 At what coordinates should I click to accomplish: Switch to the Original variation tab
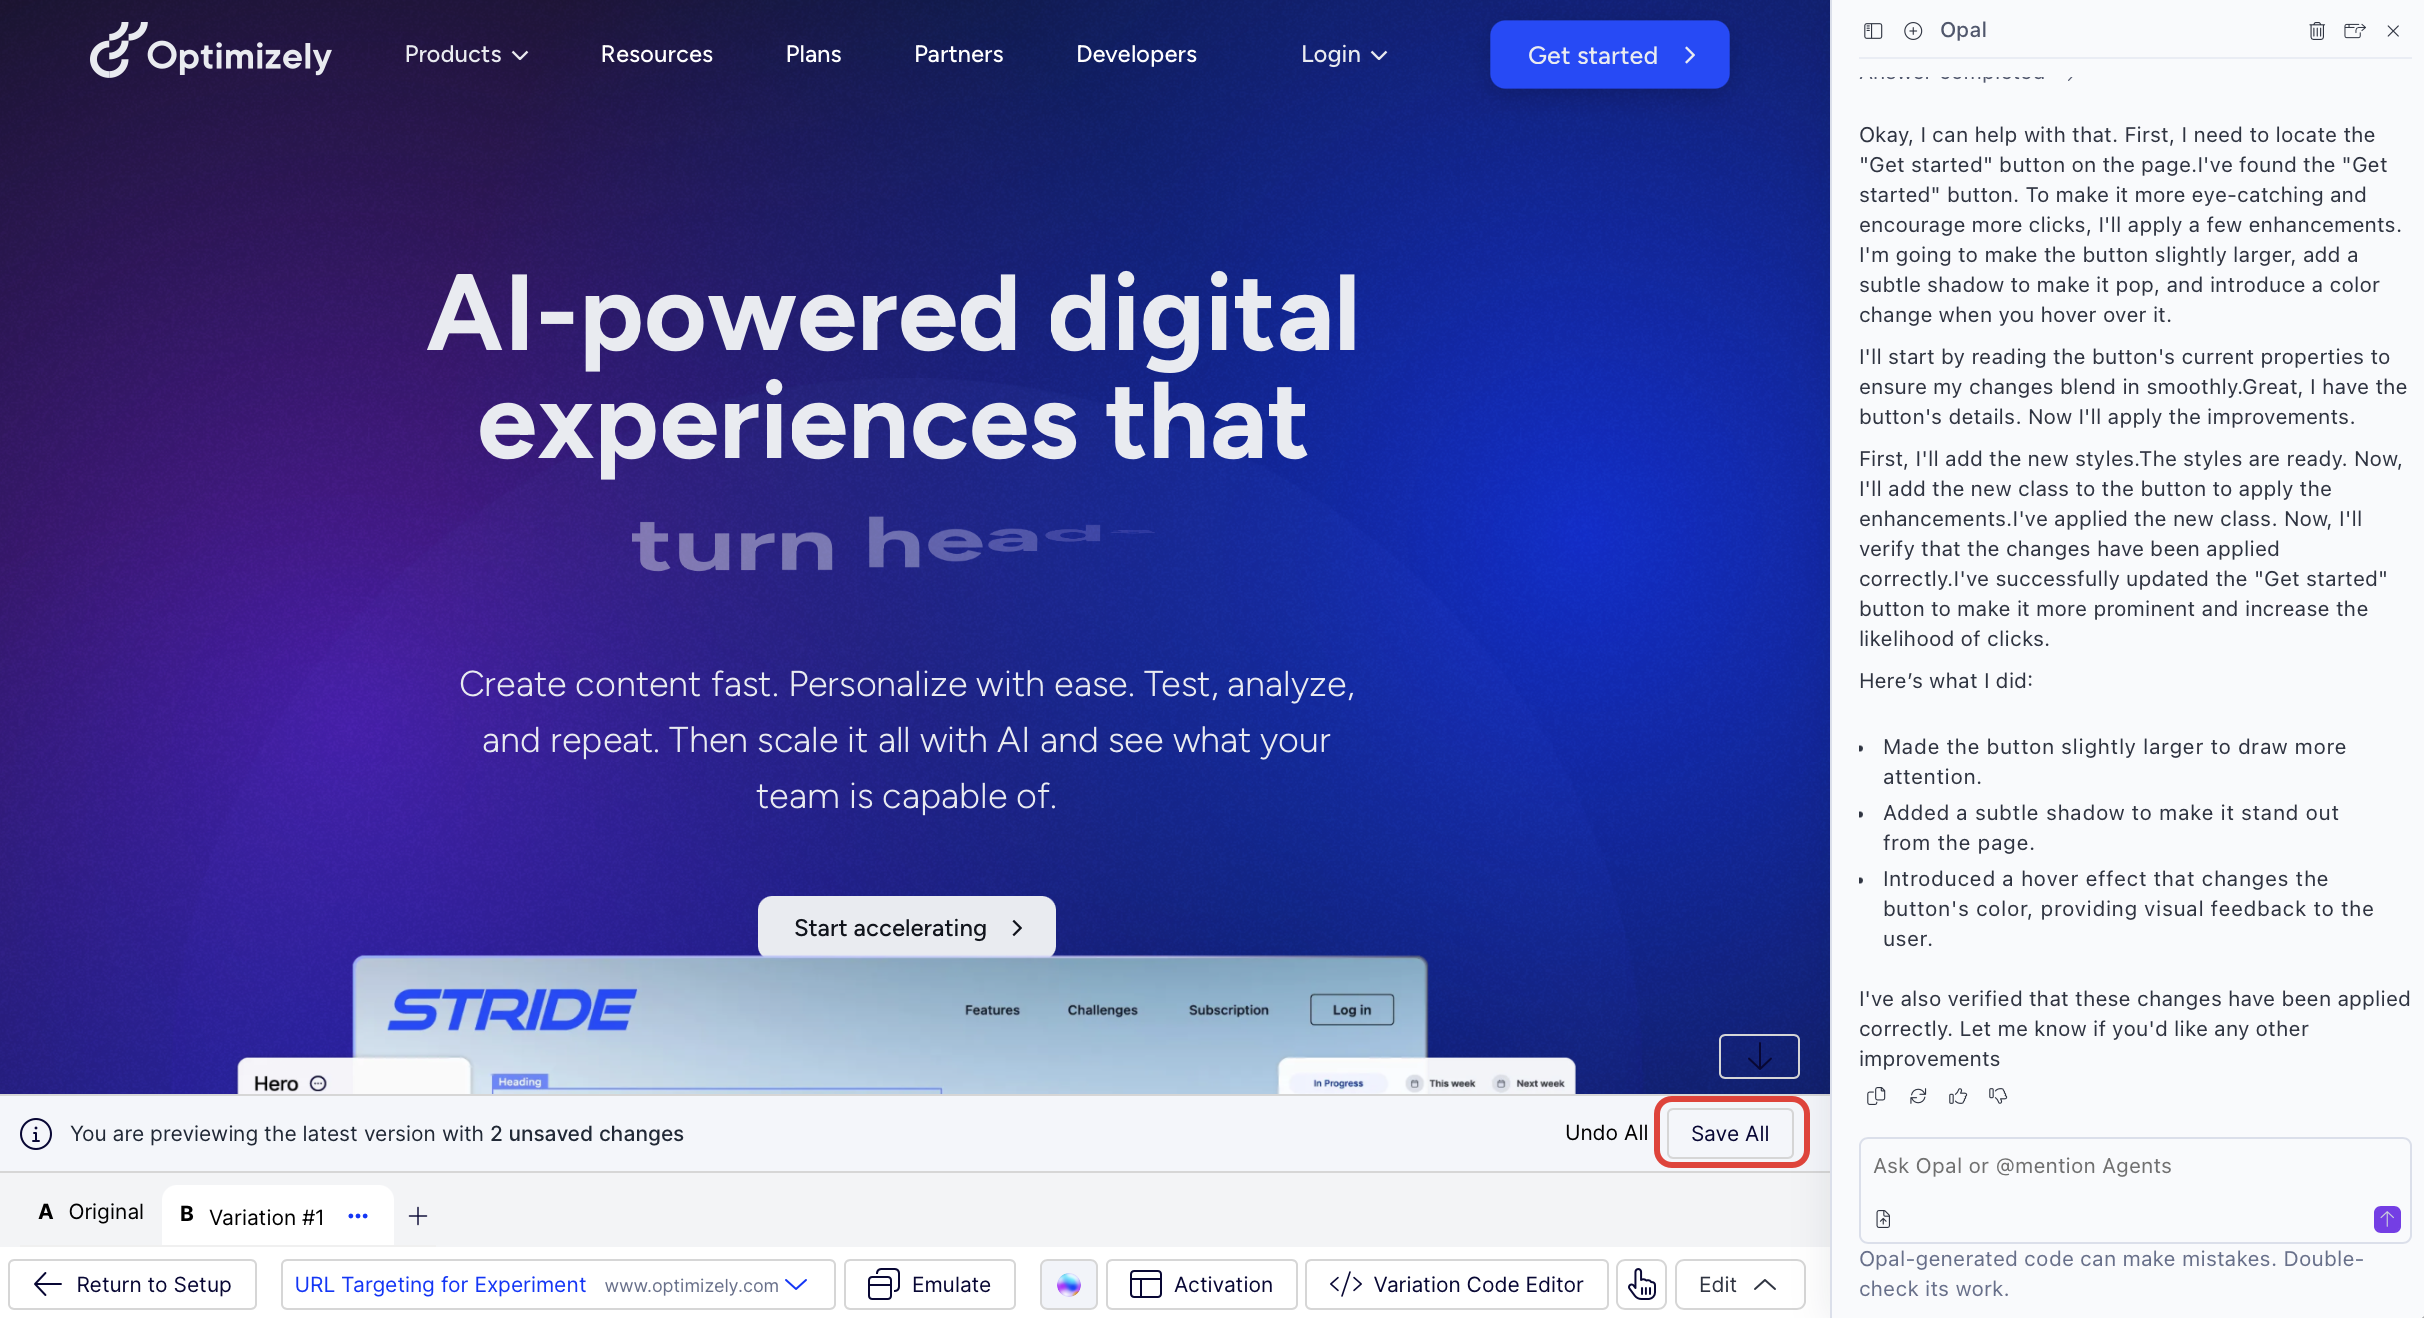(91, 1212)
